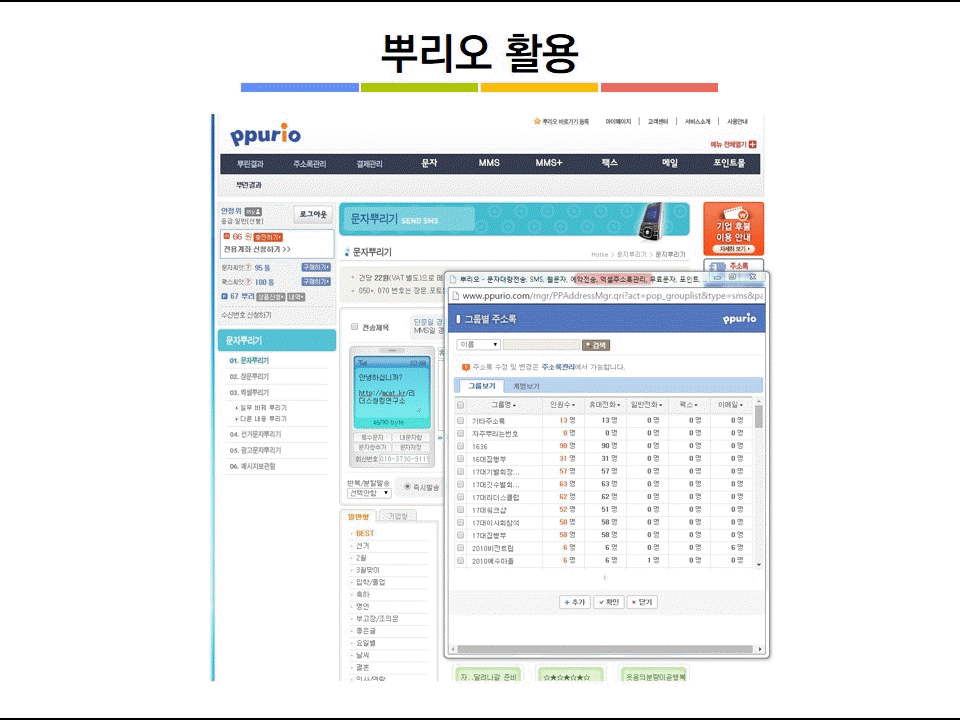Click the search text field in the popup
The image size is (960, 720).
click(541, 345)
